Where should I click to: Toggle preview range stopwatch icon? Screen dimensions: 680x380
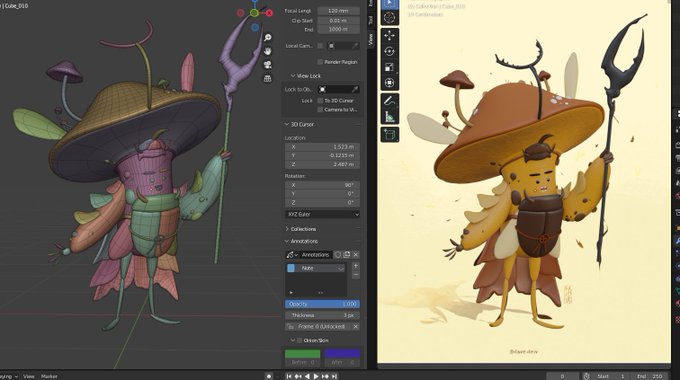click(x=586, y=376)
